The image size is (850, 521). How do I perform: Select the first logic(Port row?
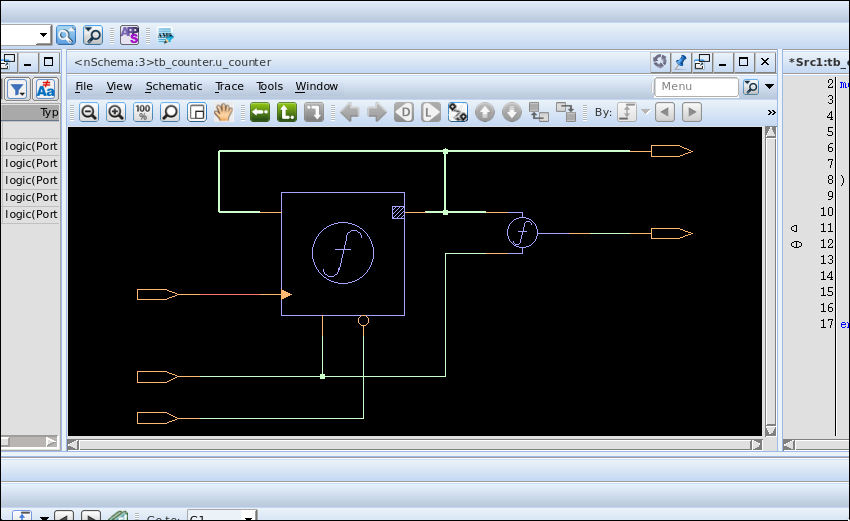(x=30, y=146)
